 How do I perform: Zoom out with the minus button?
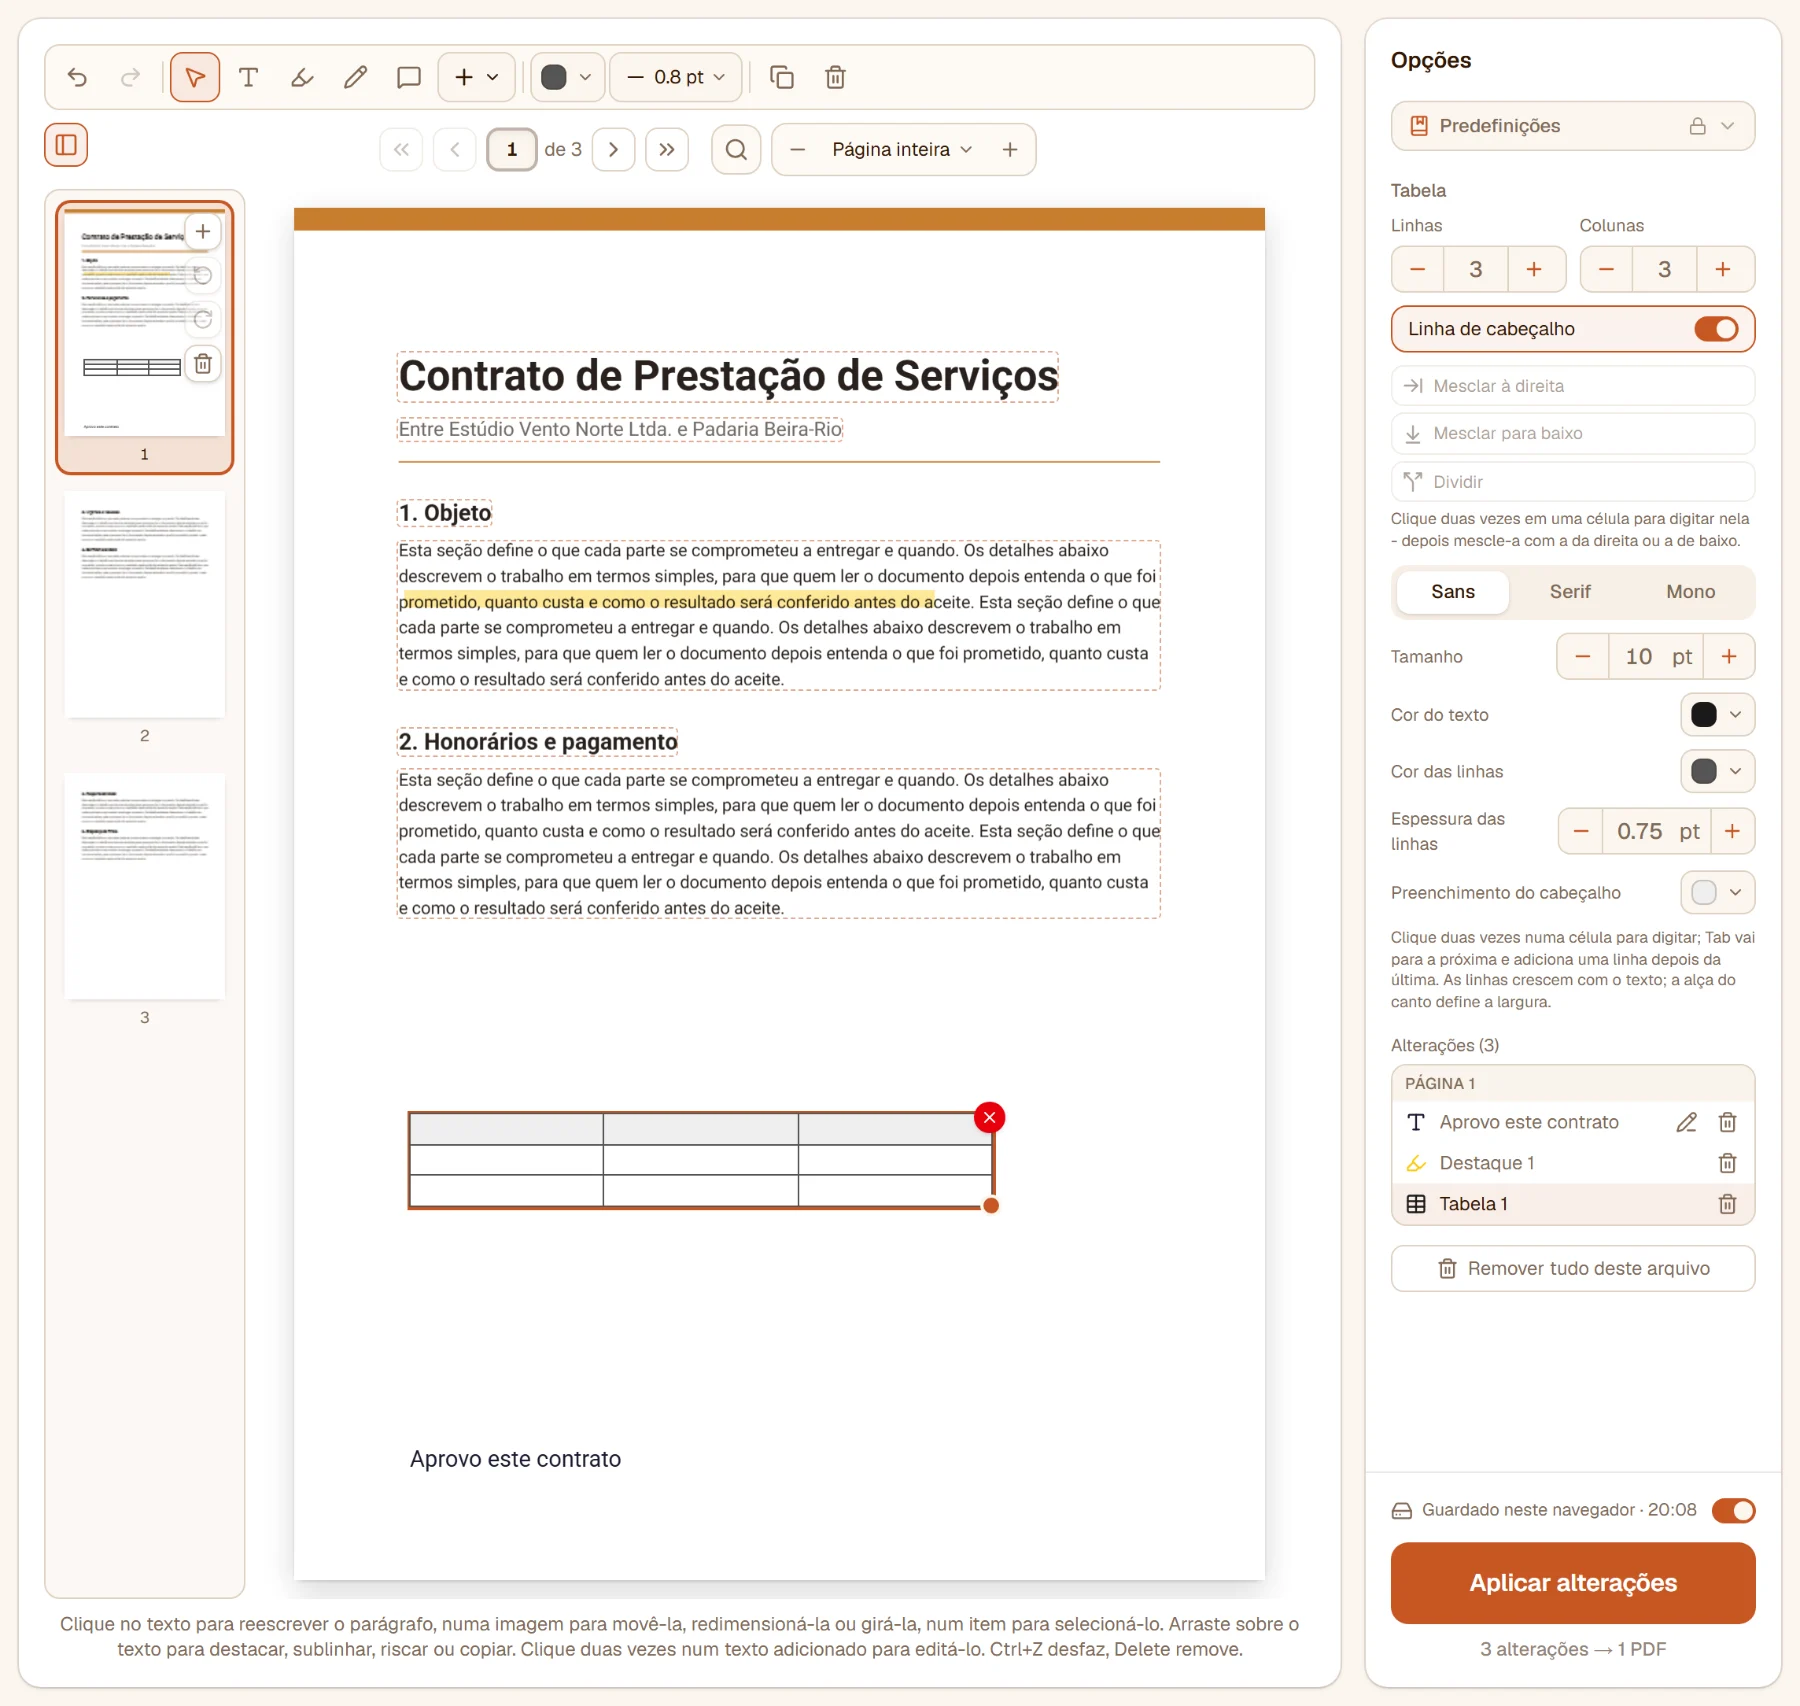(x=798, y=149)
